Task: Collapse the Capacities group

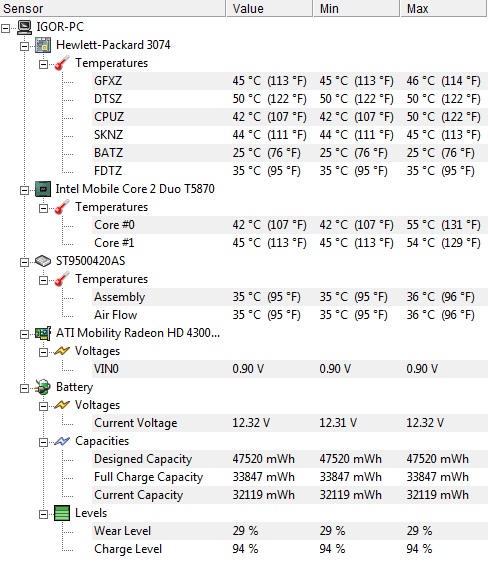Action: tap(43, 442)
